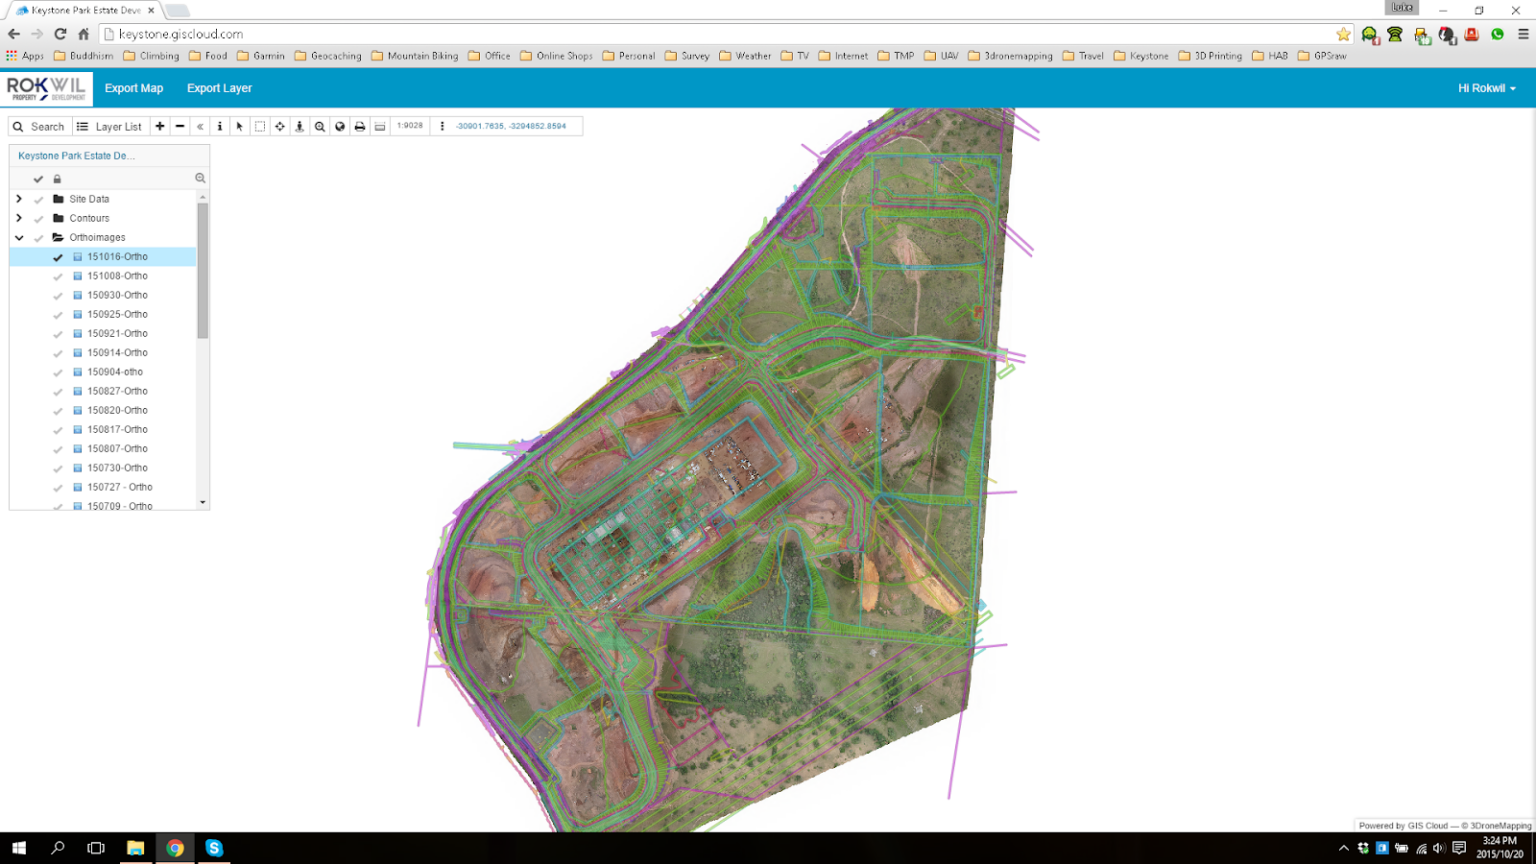Click the globe full-extent icon

[x=339, y=126]
